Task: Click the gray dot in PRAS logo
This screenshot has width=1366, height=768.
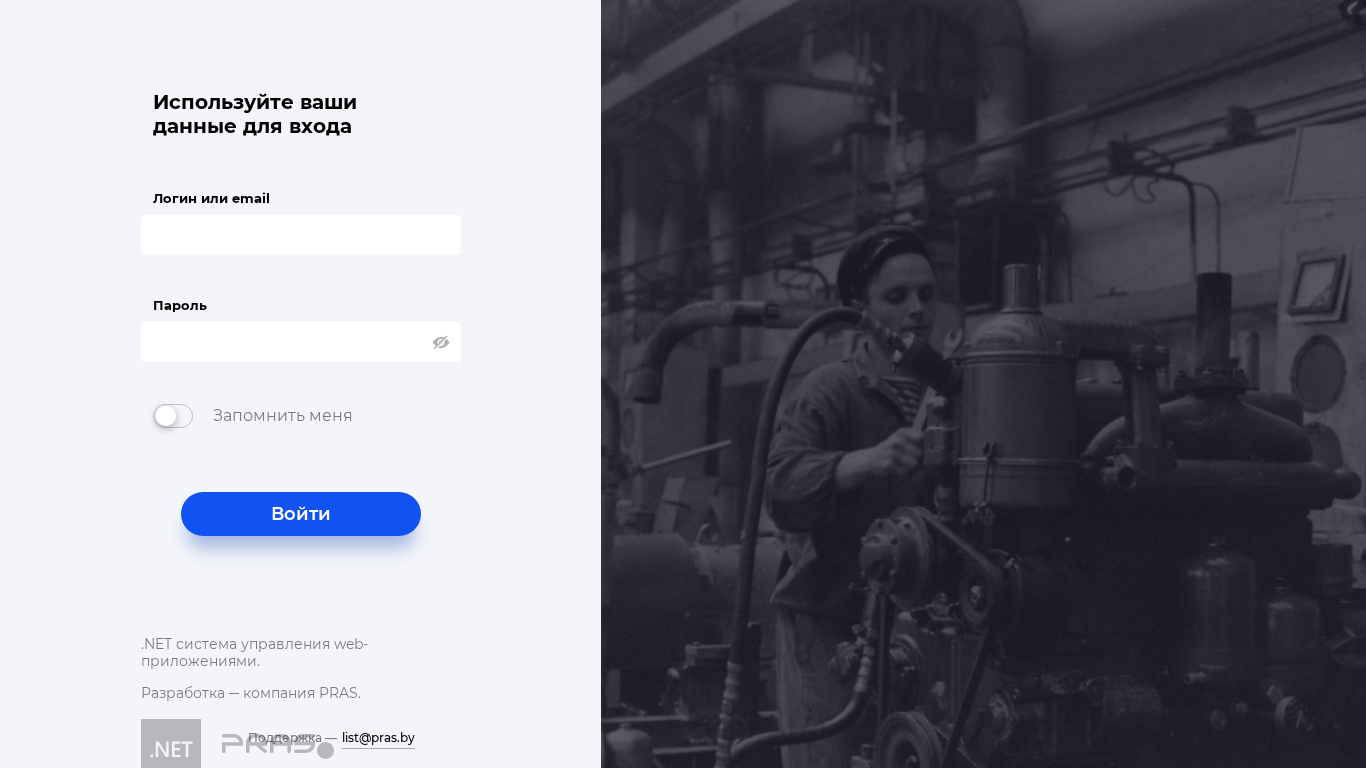Action: pyautogui.click(x=325, y=750)
